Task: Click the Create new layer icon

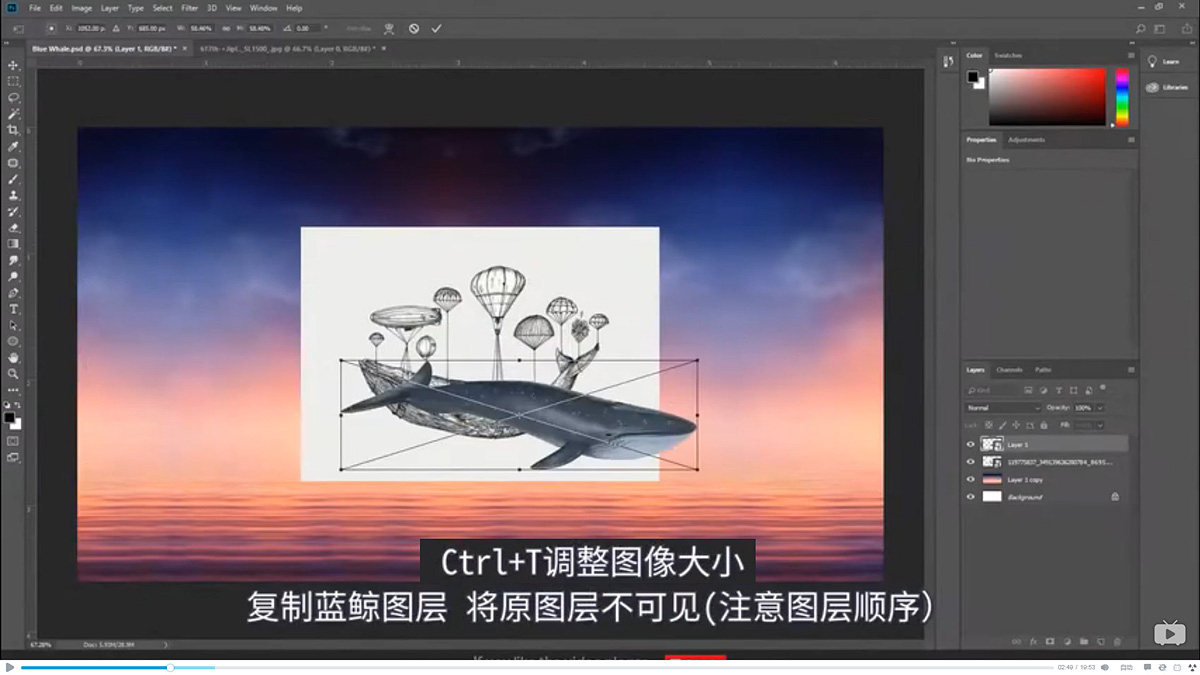Action: [x=1100, y=641]
